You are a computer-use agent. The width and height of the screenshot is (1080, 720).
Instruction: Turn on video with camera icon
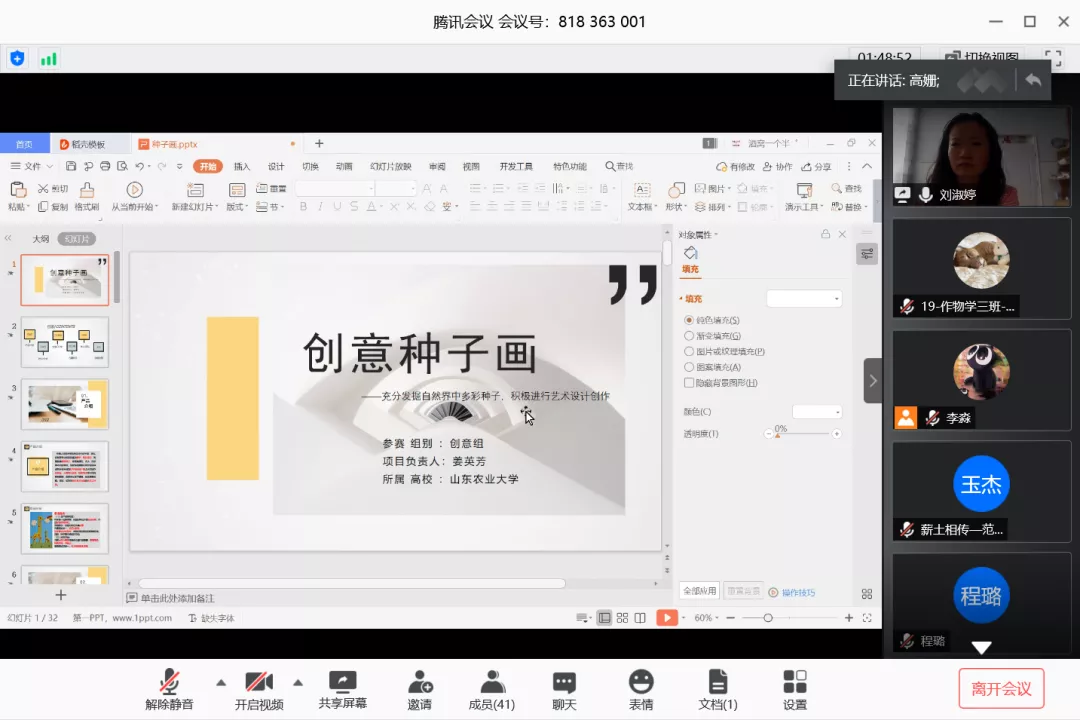click(259, 683)
